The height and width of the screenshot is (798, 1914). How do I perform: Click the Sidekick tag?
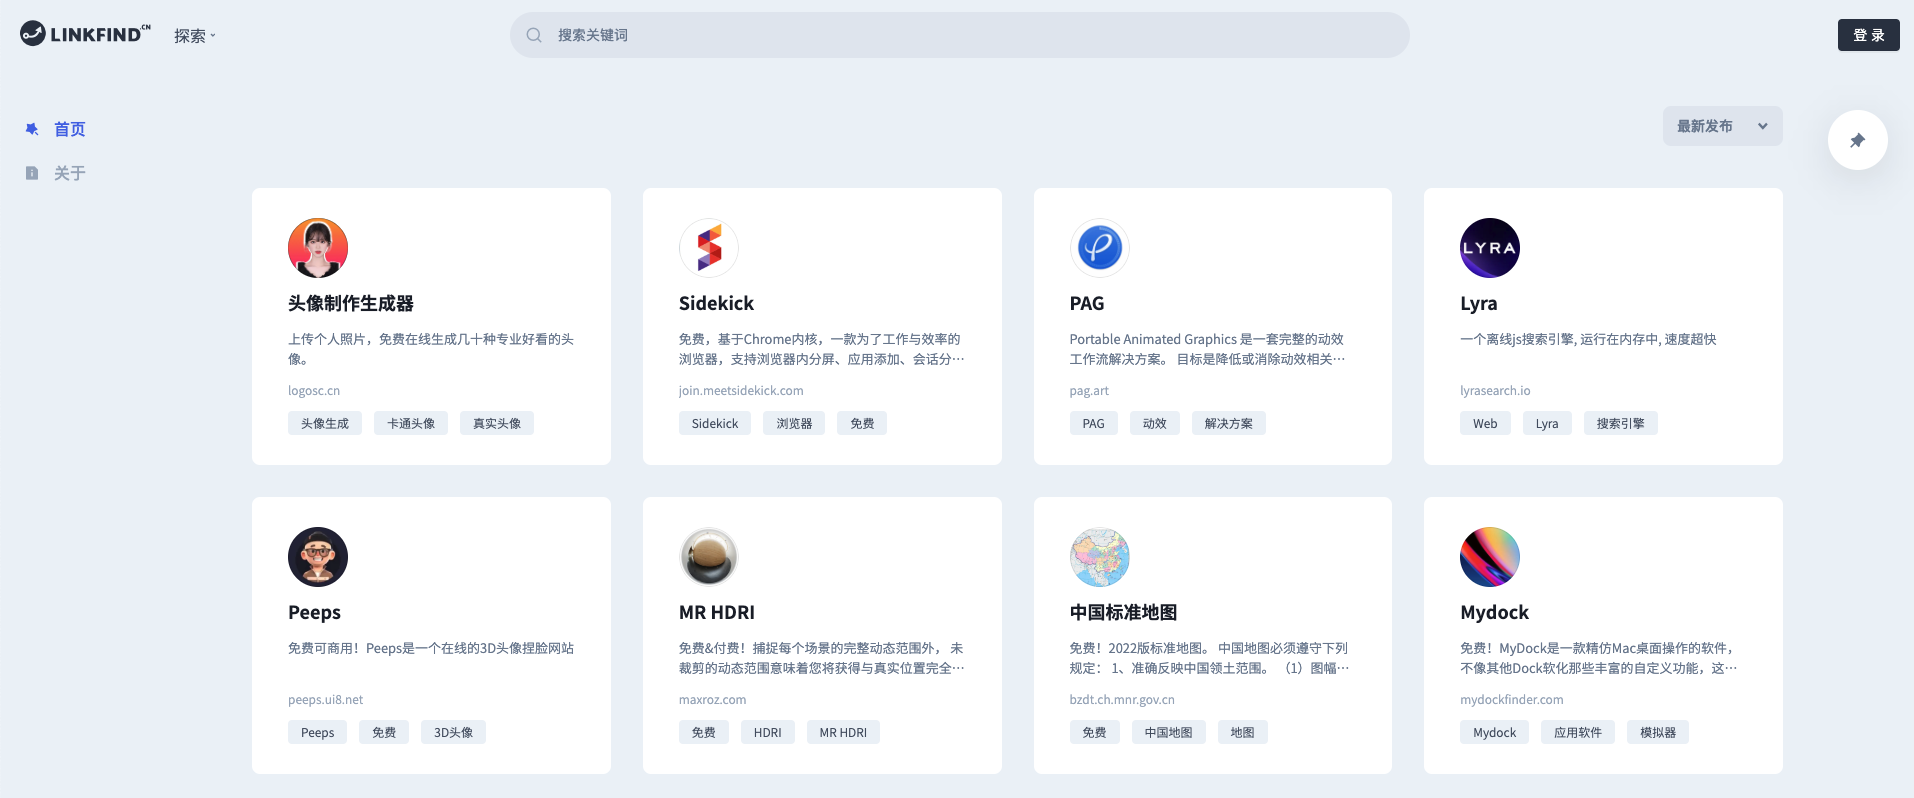[715, 423]
